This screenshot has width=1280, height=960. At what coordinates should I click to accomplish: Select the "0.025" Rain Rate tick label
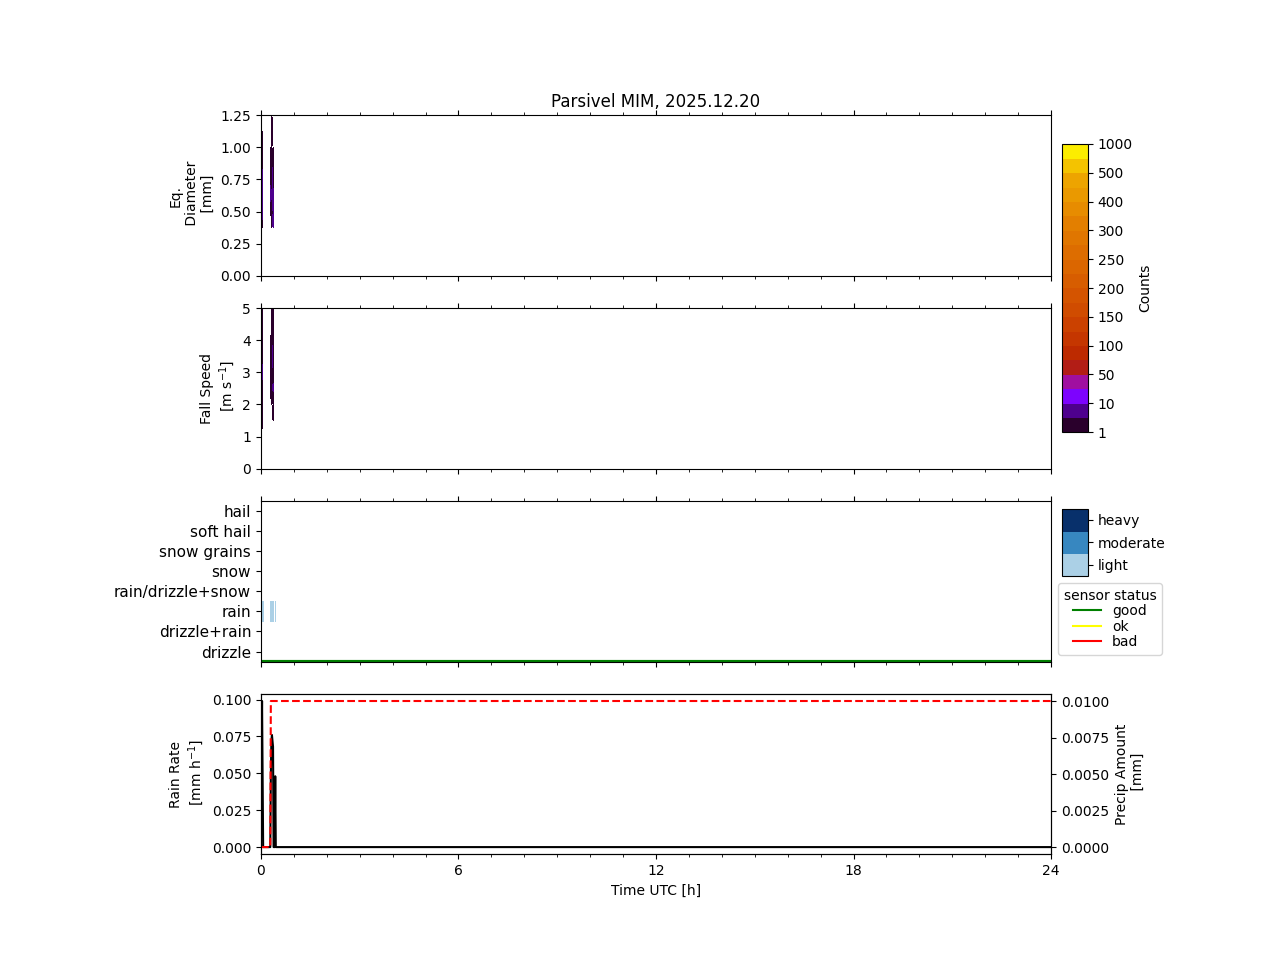point(233,811)
